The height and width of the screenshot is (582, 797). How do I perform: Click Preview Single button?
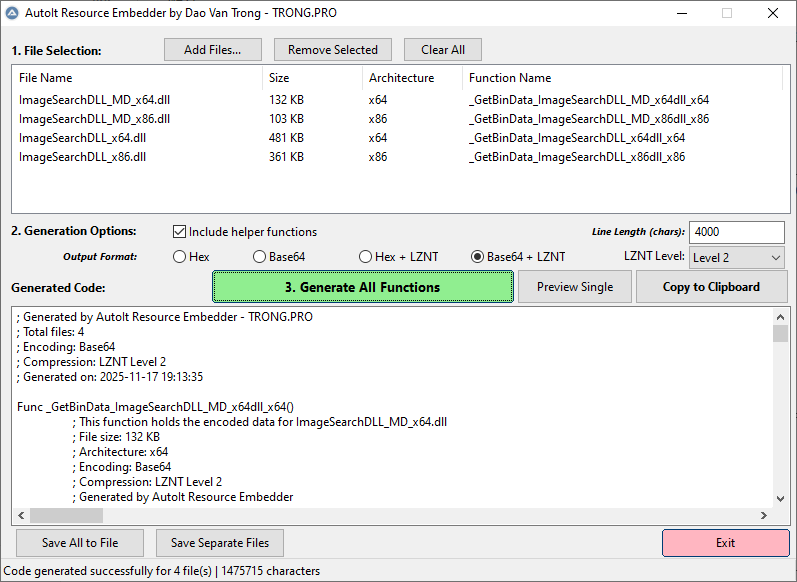point(575,287)
